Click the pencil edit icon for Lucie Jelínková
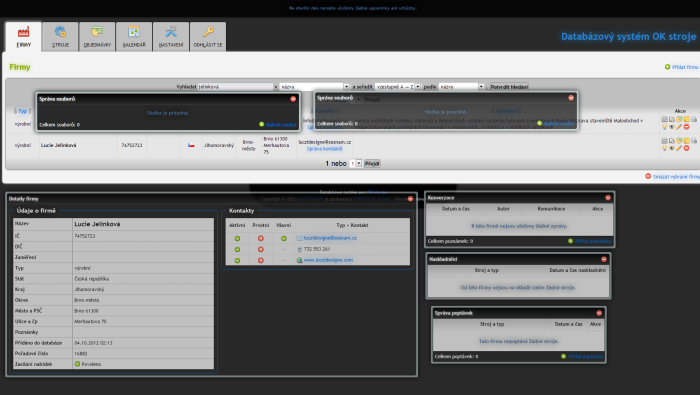The width and height of the screenshot is (700, 395). [x=679, y=148]
